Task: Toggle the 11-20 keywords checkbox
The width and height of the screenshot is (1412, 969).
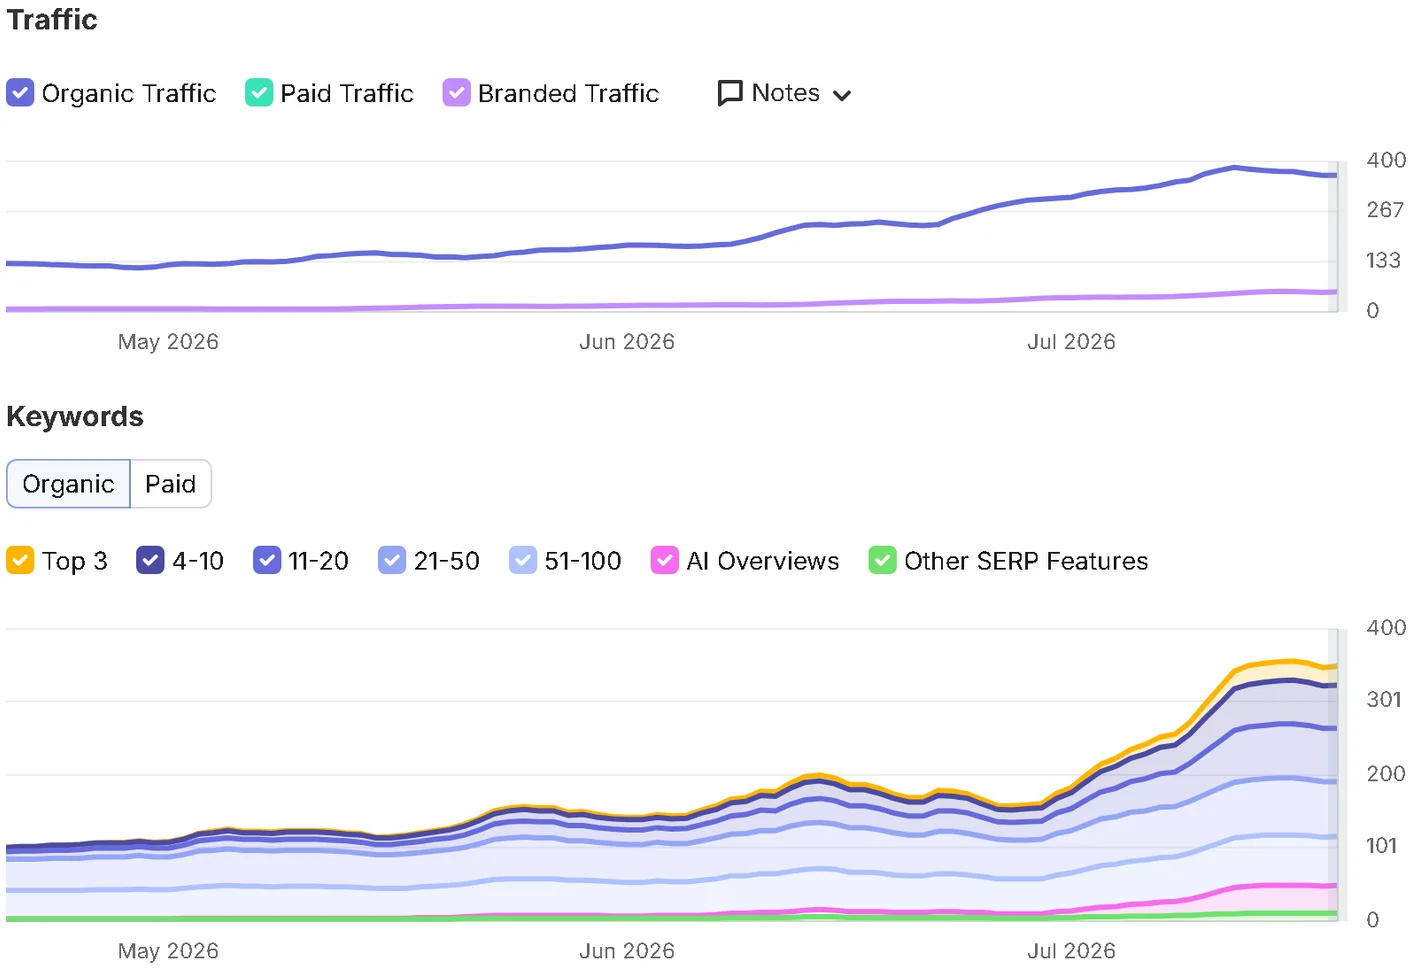Action: pos(267,560)
